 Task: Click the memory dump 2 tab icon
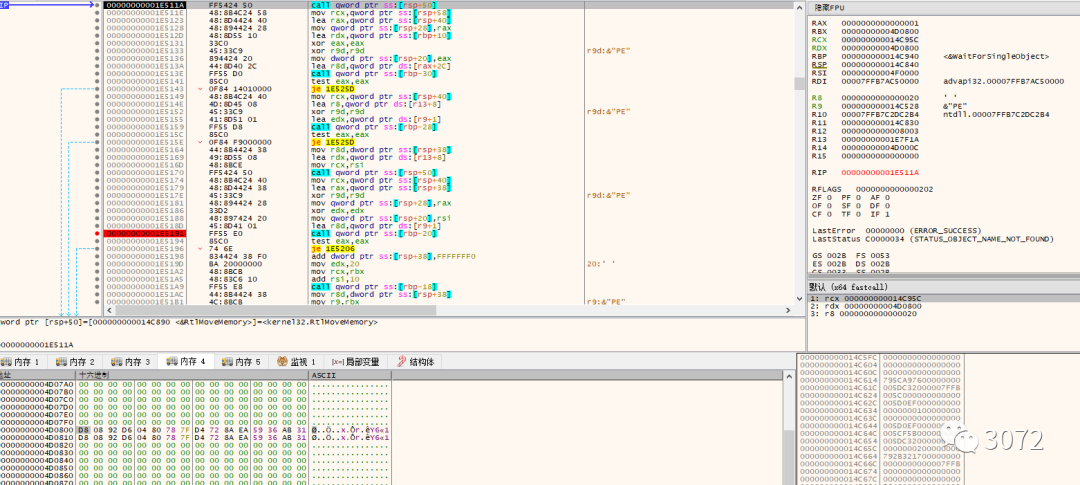pos(61,362)
